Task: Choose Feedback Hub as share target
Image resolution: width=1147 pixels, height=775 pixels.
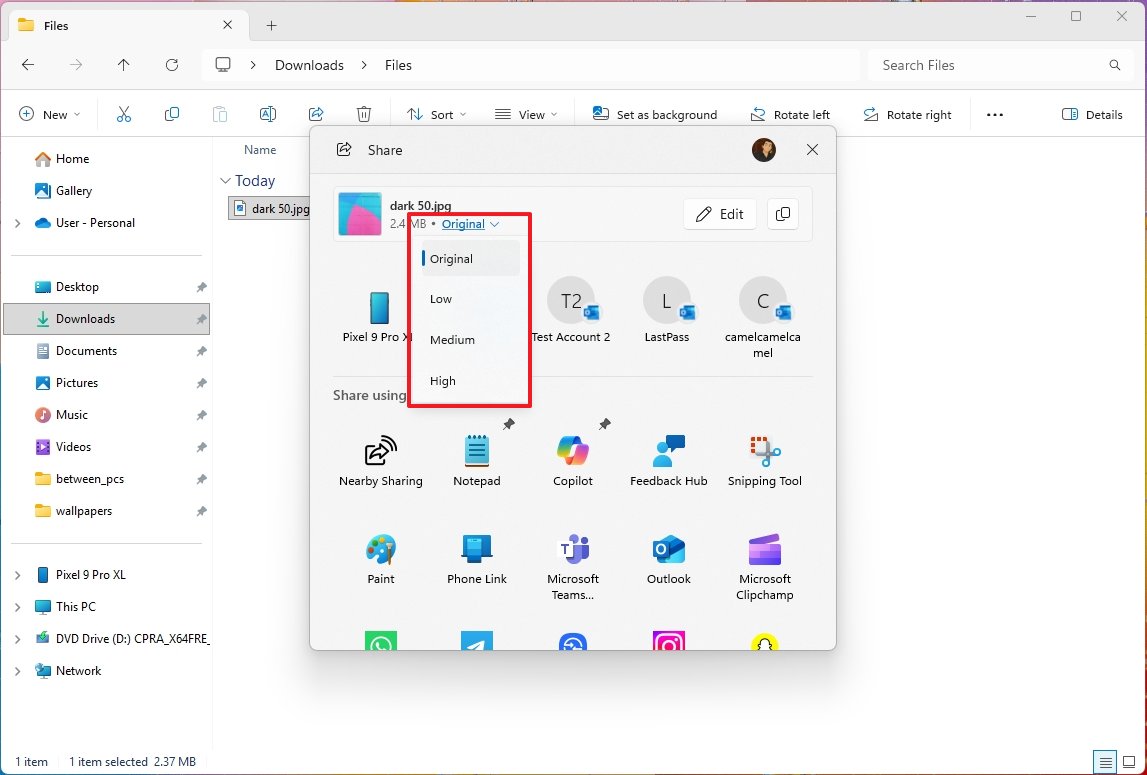Action: click(669, 461)
